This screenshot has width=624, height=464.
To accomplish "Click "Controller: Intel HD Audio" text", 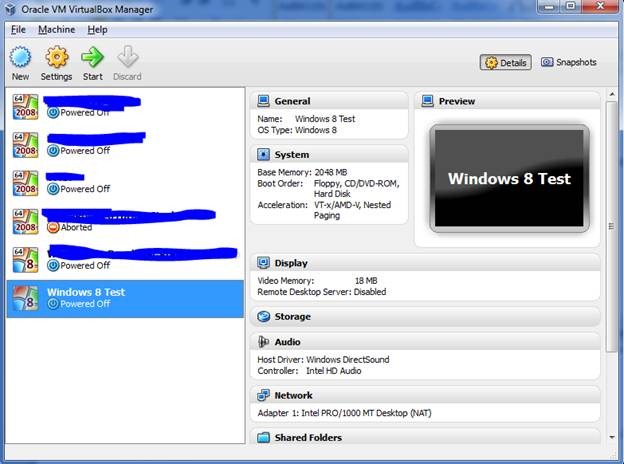I will [309, 370].
